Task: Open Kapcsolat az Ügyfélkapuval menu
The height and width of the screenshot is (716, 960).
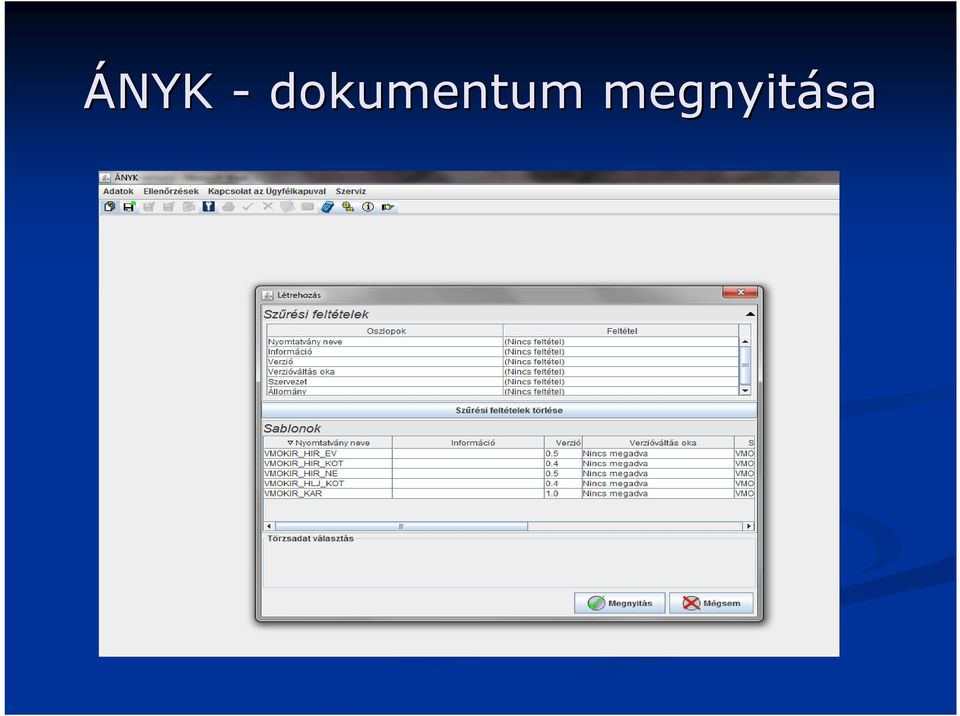Action: pyautogui.click(x=267, y=191)
